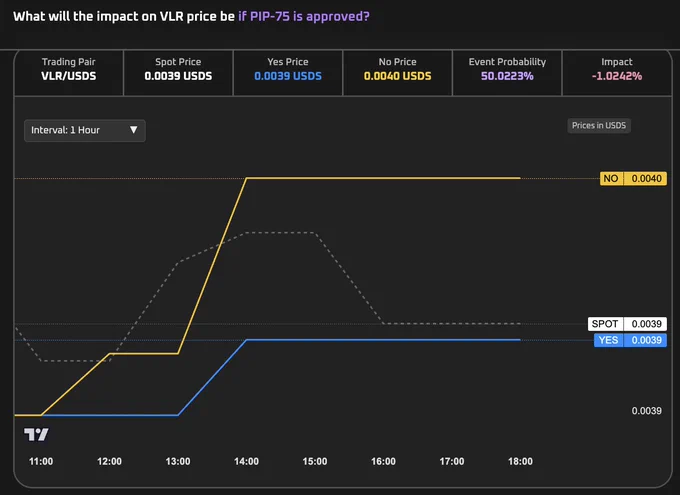Click the 18:00 time axis label
Viewport: 680px width, 495px height.
pos(520,461)
